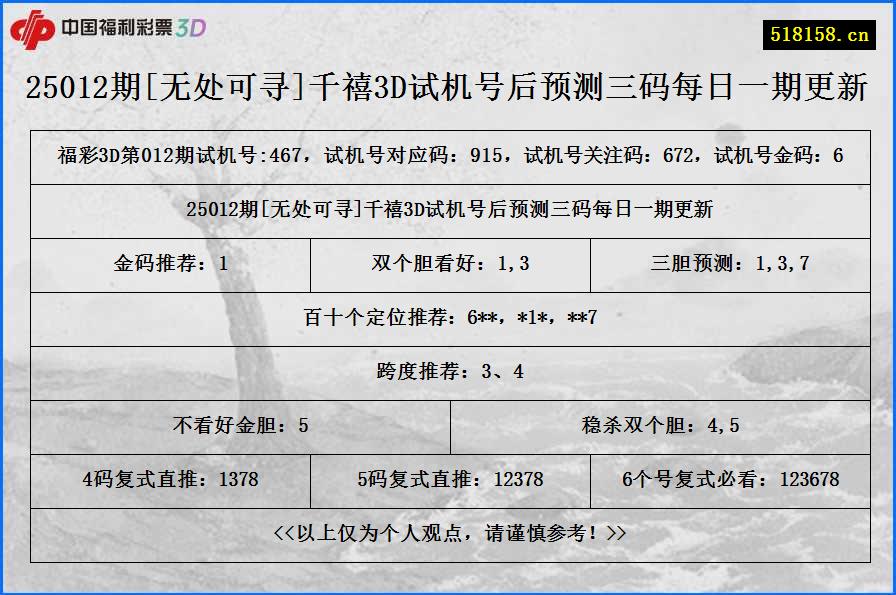Select the 25012期[无处可寻] table title row
Image resolution: width=896 pixels, height=595 pixels.
click(x=448, y=212)
